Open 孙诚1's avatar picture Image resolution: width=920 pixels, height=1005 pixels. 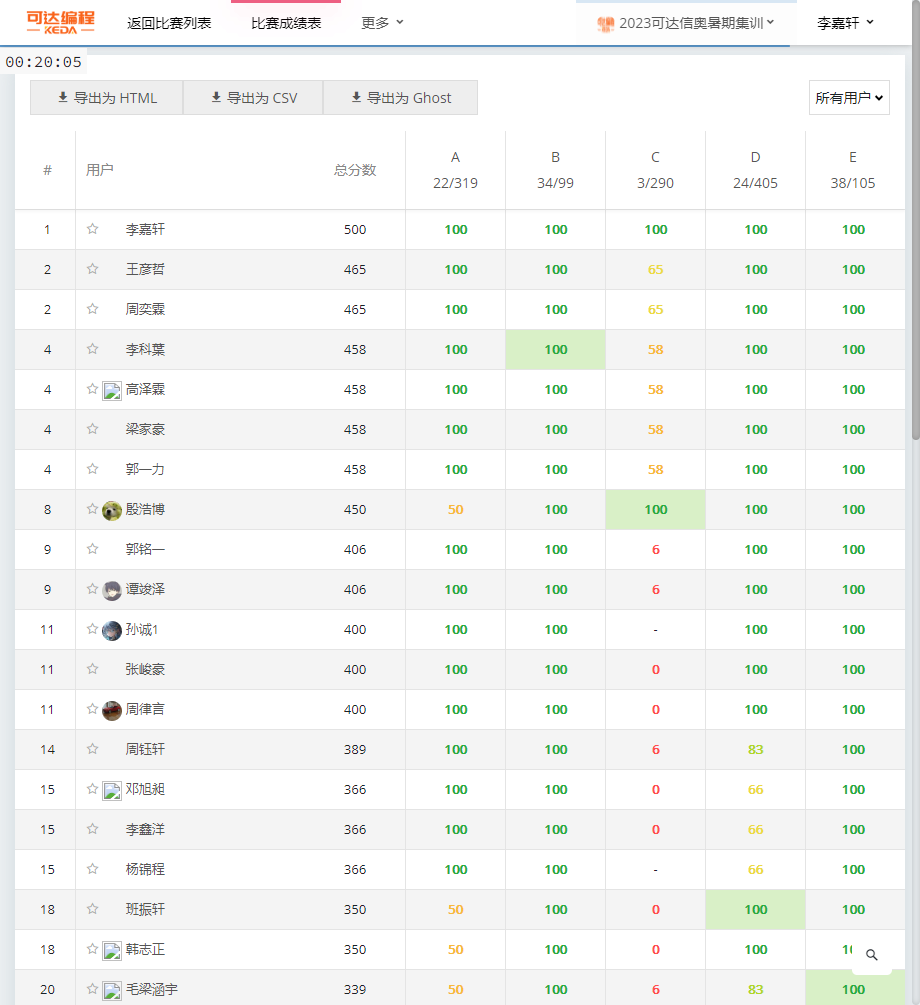point(112,631)
